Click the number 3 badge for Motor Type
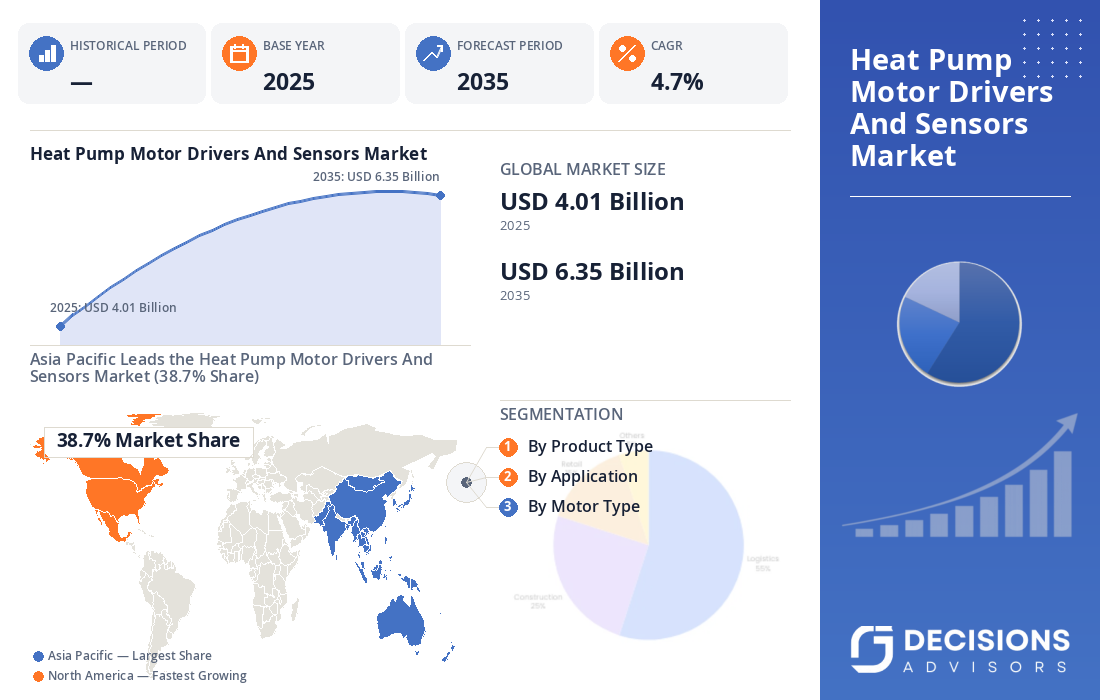 pyautogui.click(x=509, y=507)
